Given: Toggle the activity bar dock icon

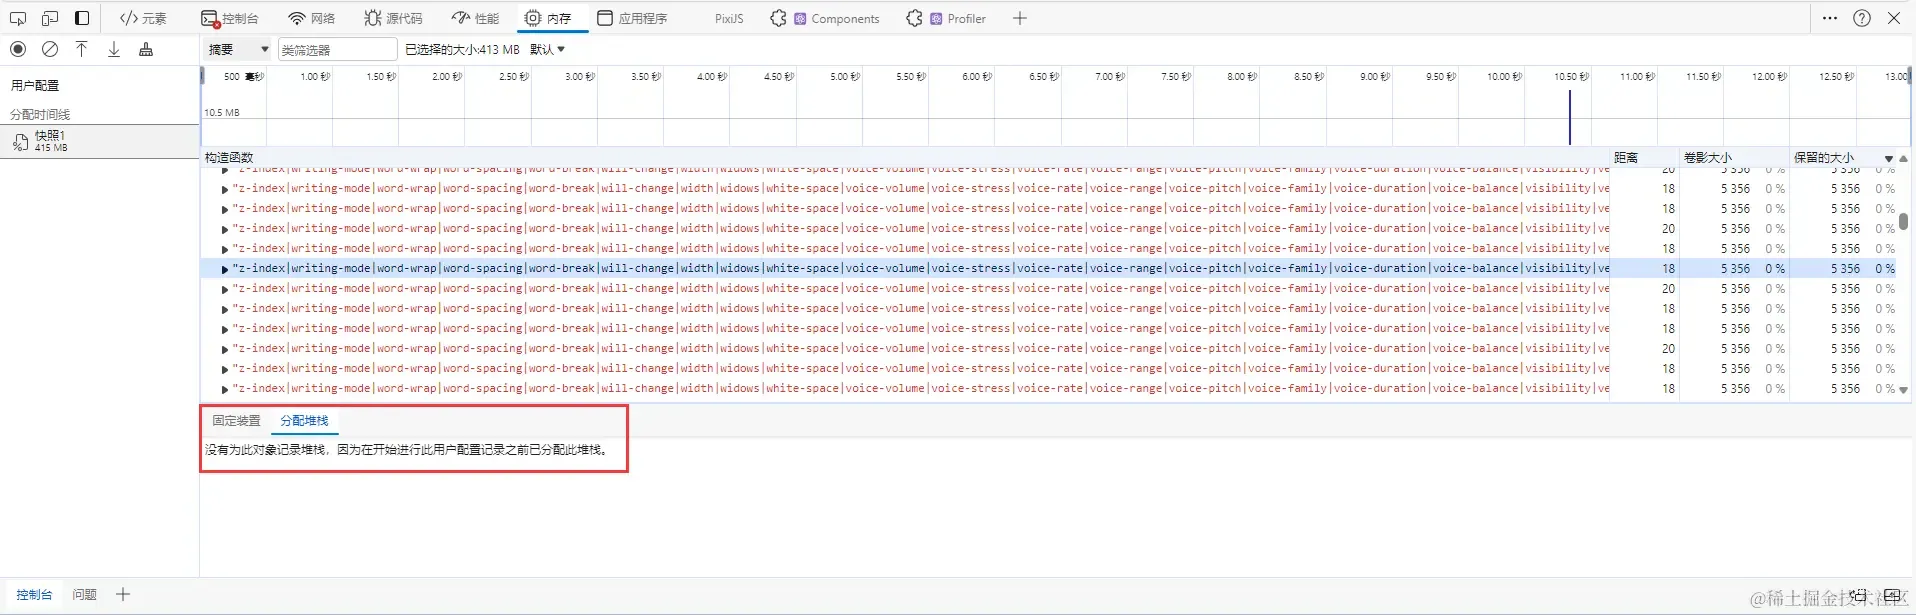Looking at the screenshot, I should click(82, 18).
